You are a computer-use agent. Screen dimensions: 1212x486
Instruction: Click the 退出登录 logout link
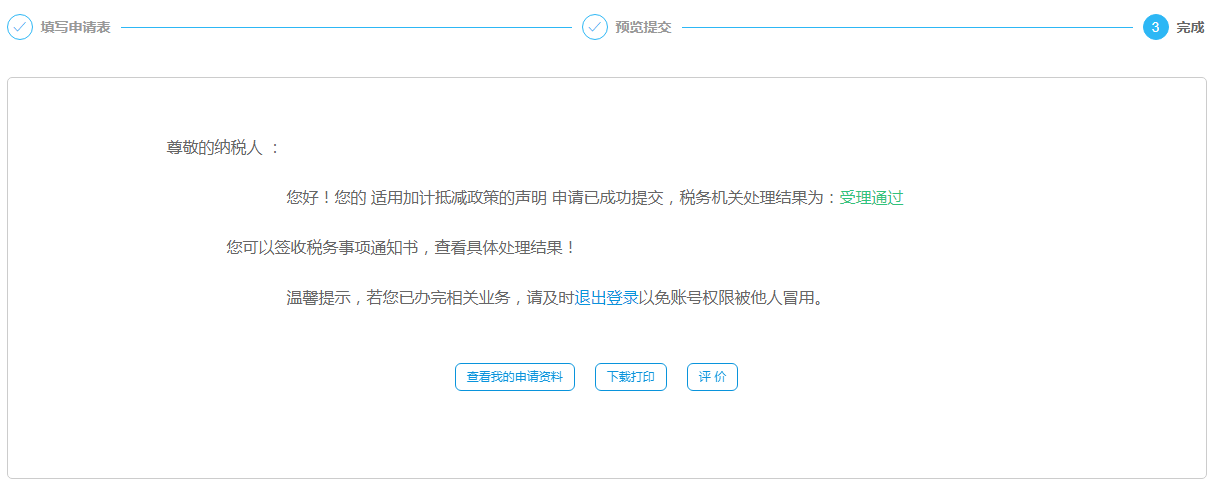pos(606,298)
